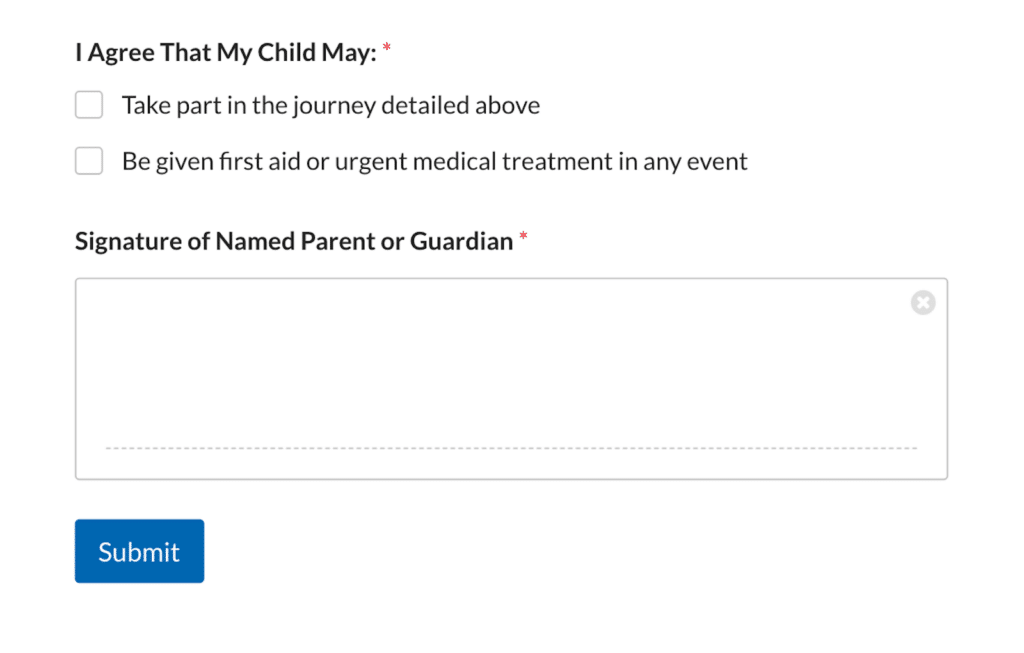
Task: Click the left end of the dashed signature line
Action: point(110,448)
